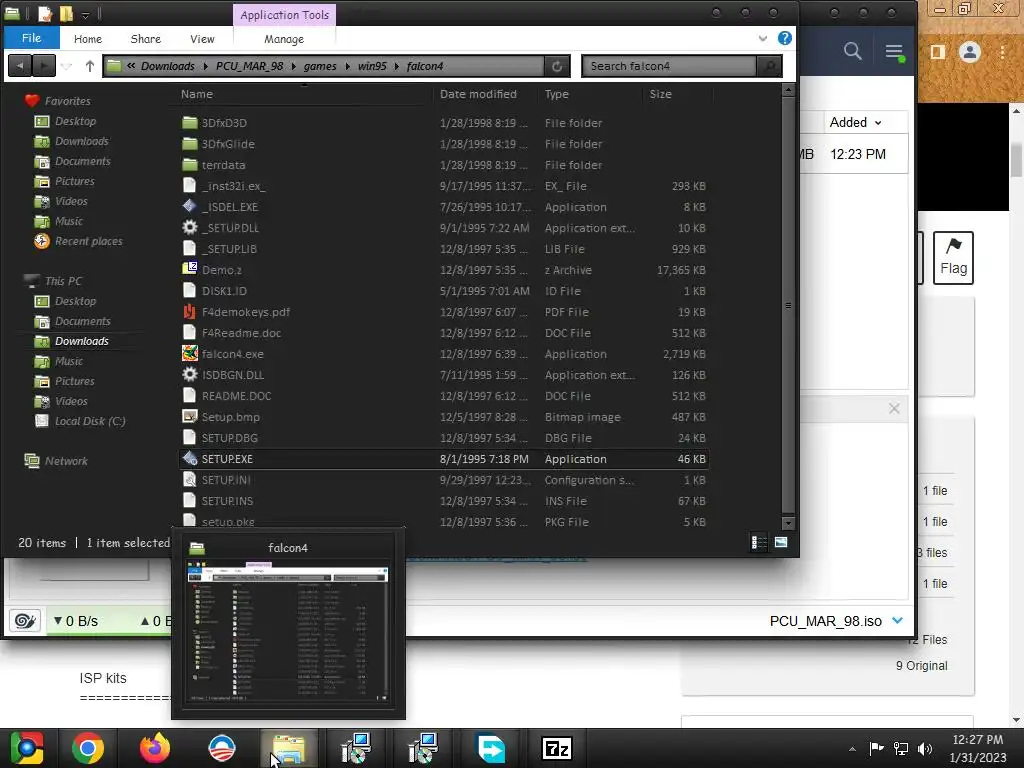1024x768 pixels.
Task: Switch to the Home ribbon tab
Action: 88,39
